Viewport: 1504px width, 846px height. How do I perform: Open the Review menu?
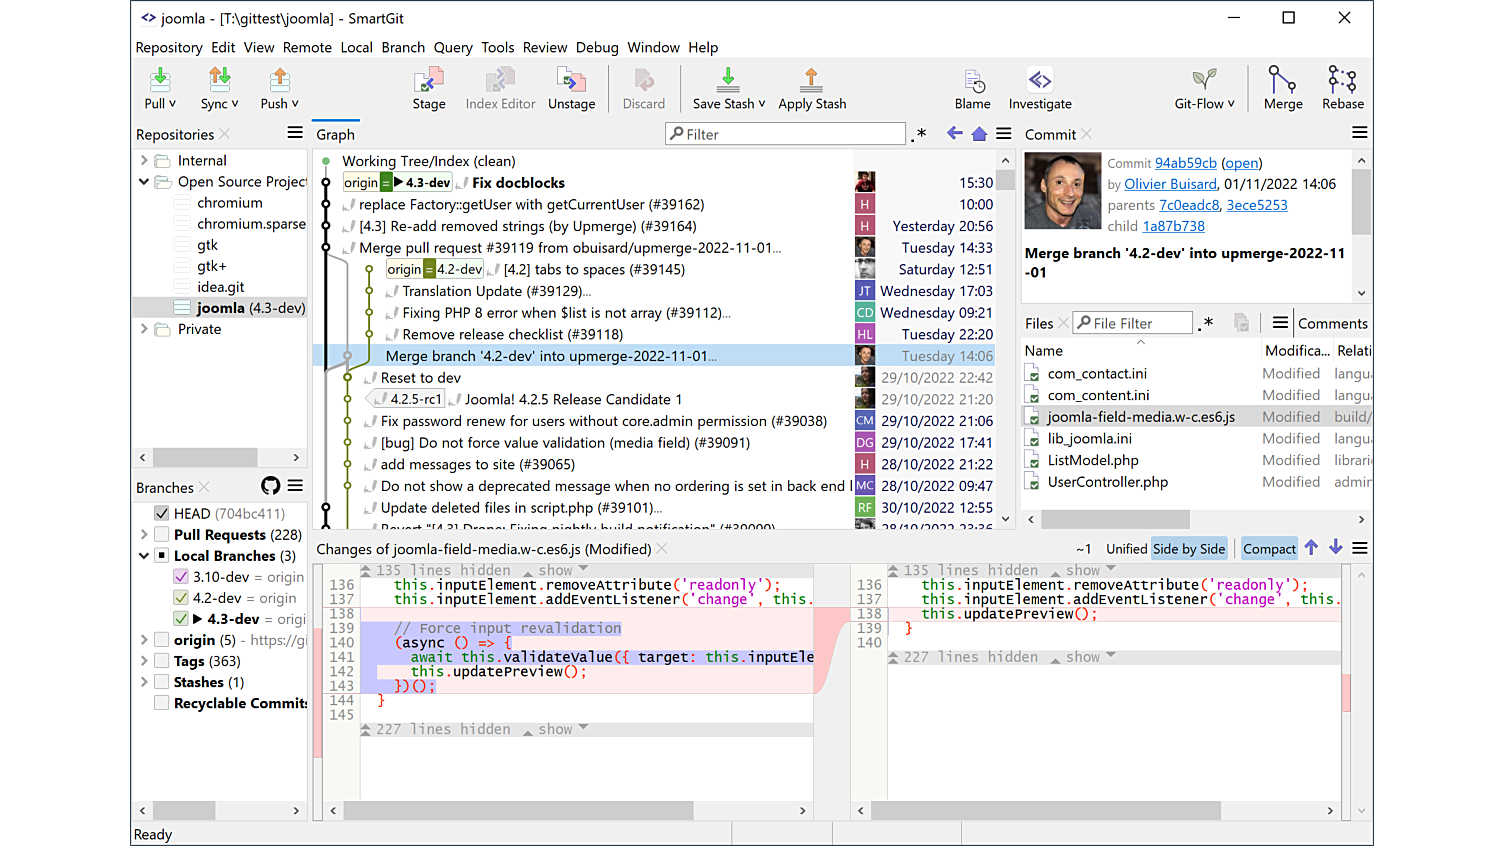544,47
